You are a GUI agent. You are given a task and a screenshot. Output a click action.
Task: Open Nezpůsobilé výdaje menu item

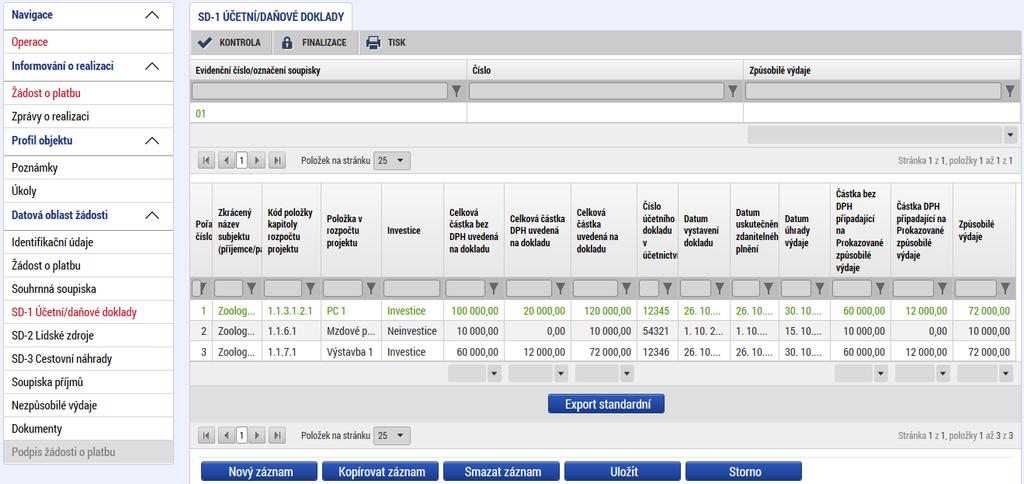click(x=54, y=406)
